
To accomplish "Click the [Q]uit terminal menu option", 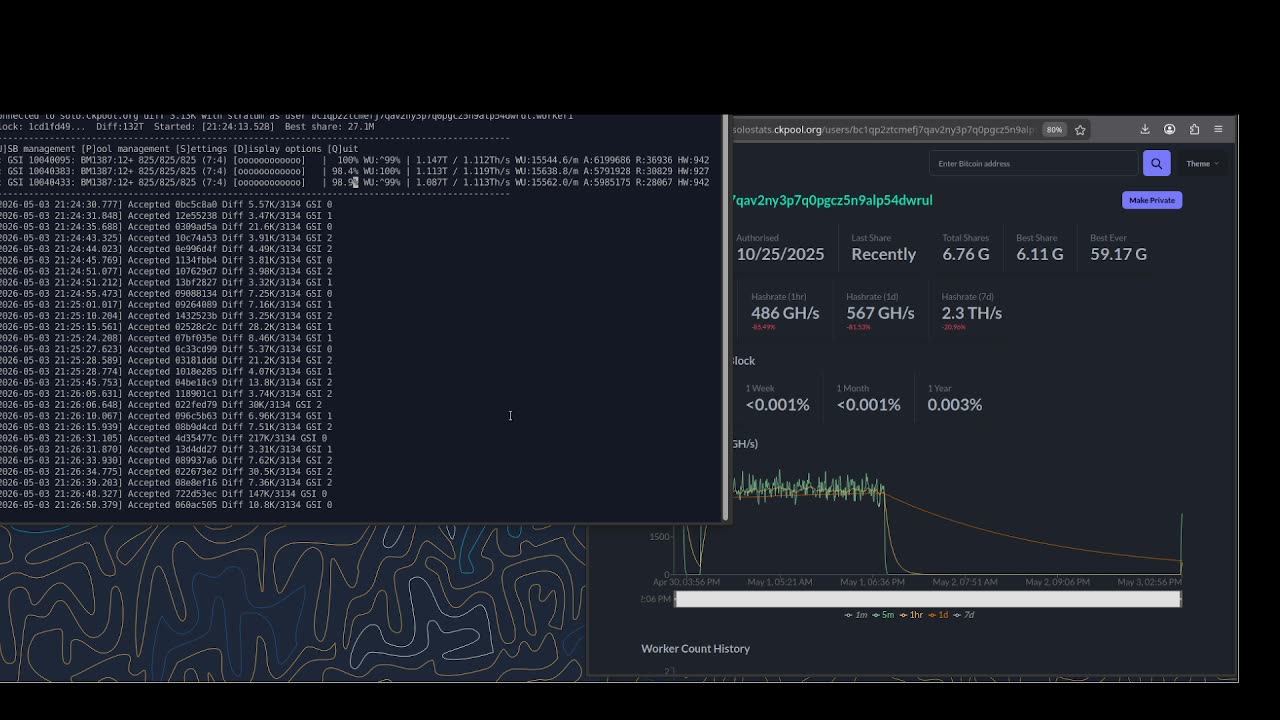I will [342, 149].
